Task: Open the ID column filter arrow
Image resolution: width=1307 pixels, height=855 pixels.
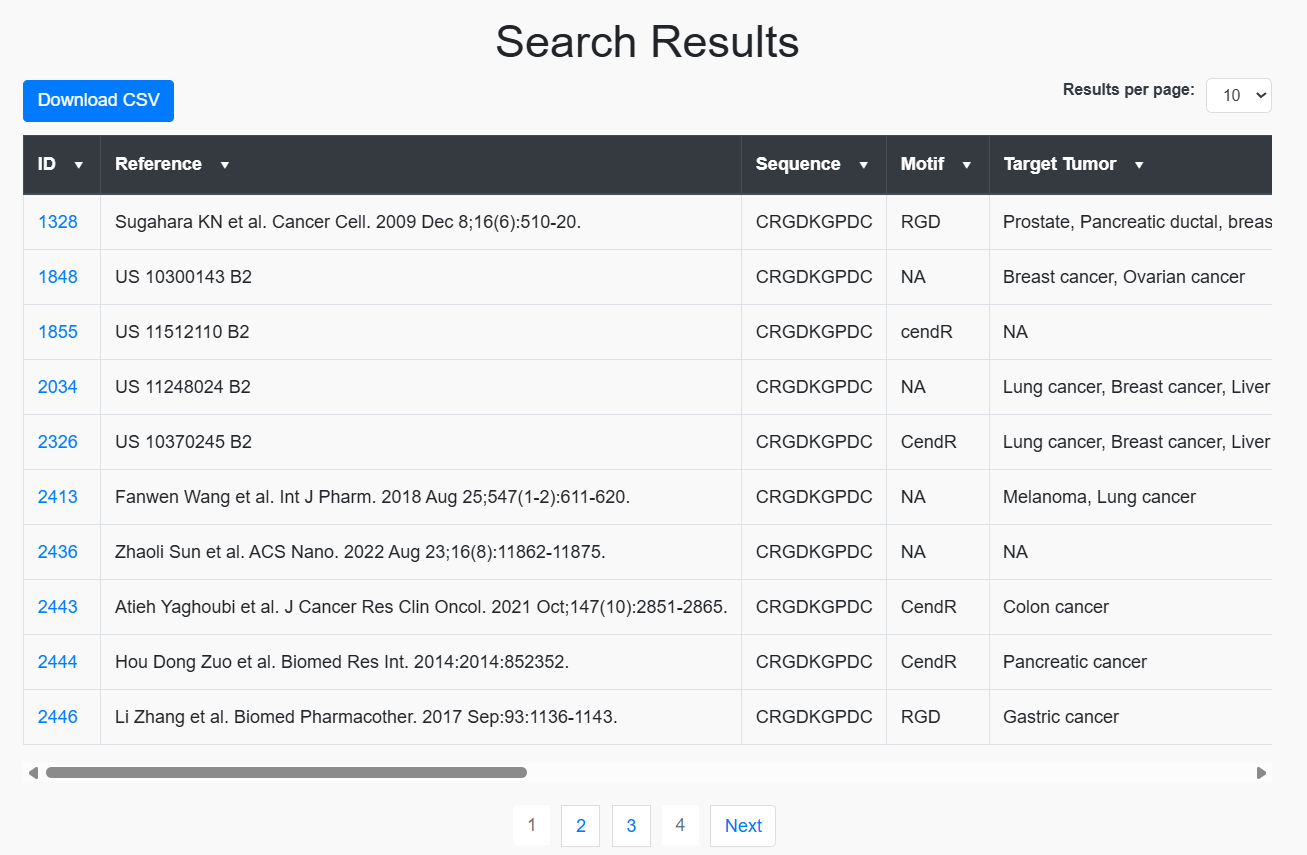Action: click(x=77, y=164)
